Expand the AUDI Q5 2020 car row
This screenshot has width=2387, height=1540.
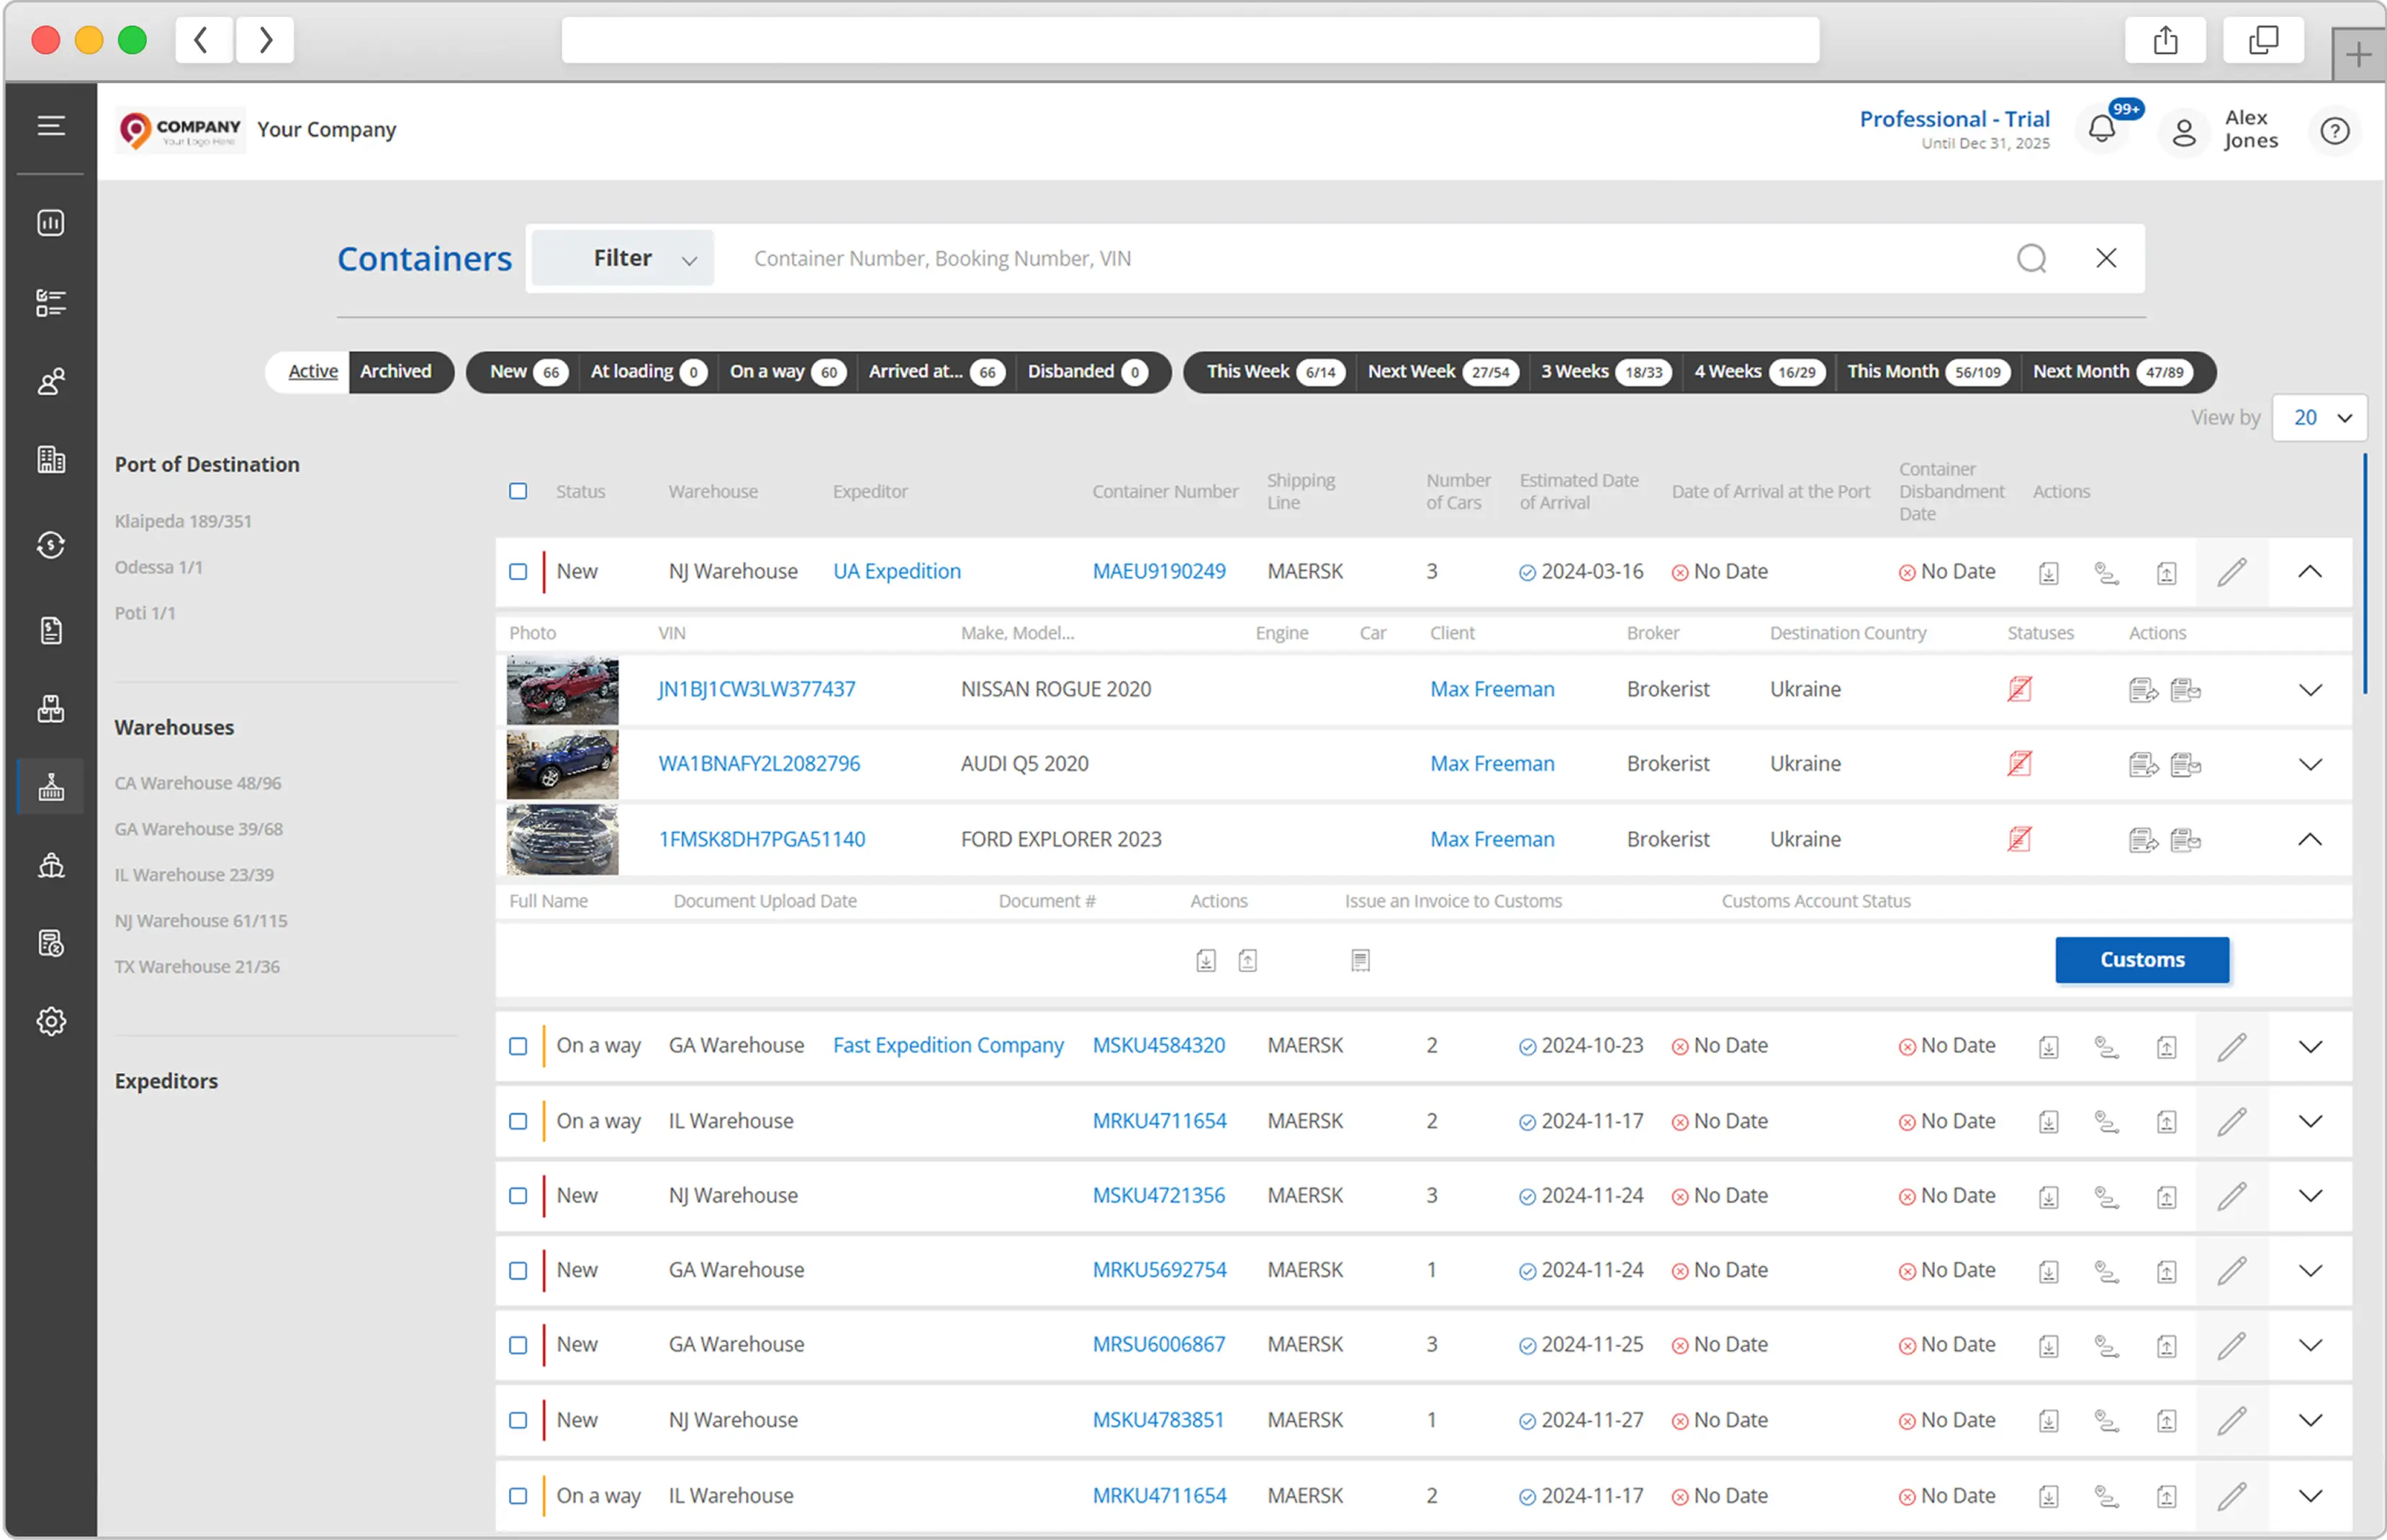pos(2310,765)
